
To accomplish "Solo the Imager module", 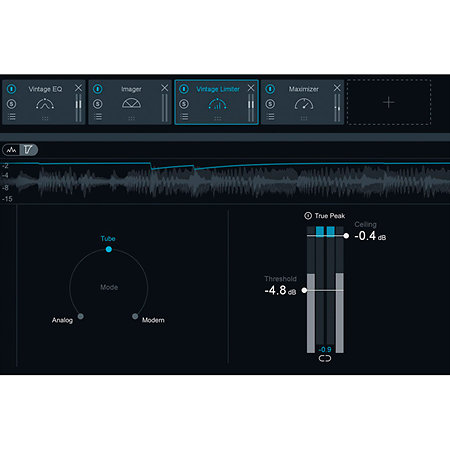I will coord(98,104).
